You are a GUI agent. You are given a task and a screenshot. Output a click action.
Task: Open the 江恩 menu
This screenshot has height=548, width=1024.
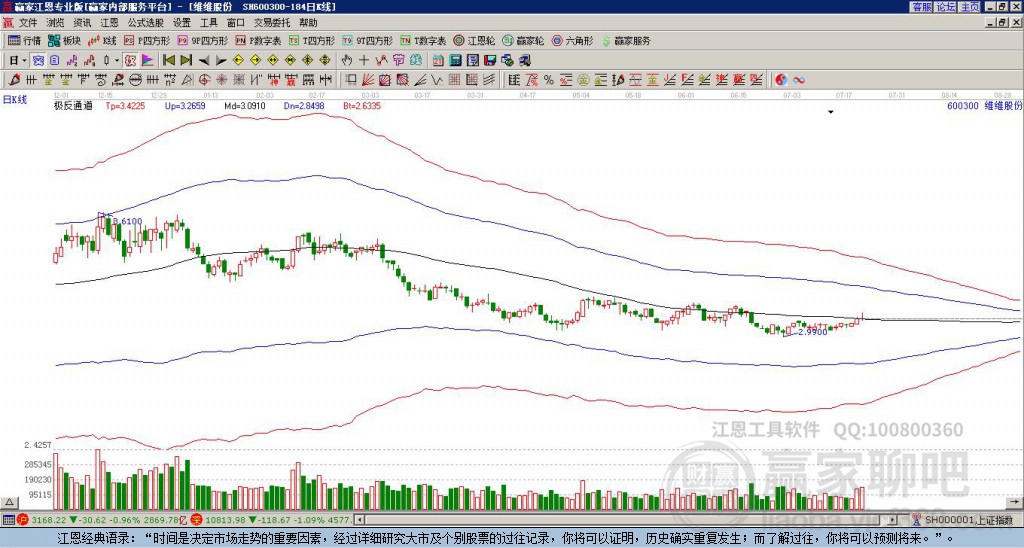coord(109,23)
